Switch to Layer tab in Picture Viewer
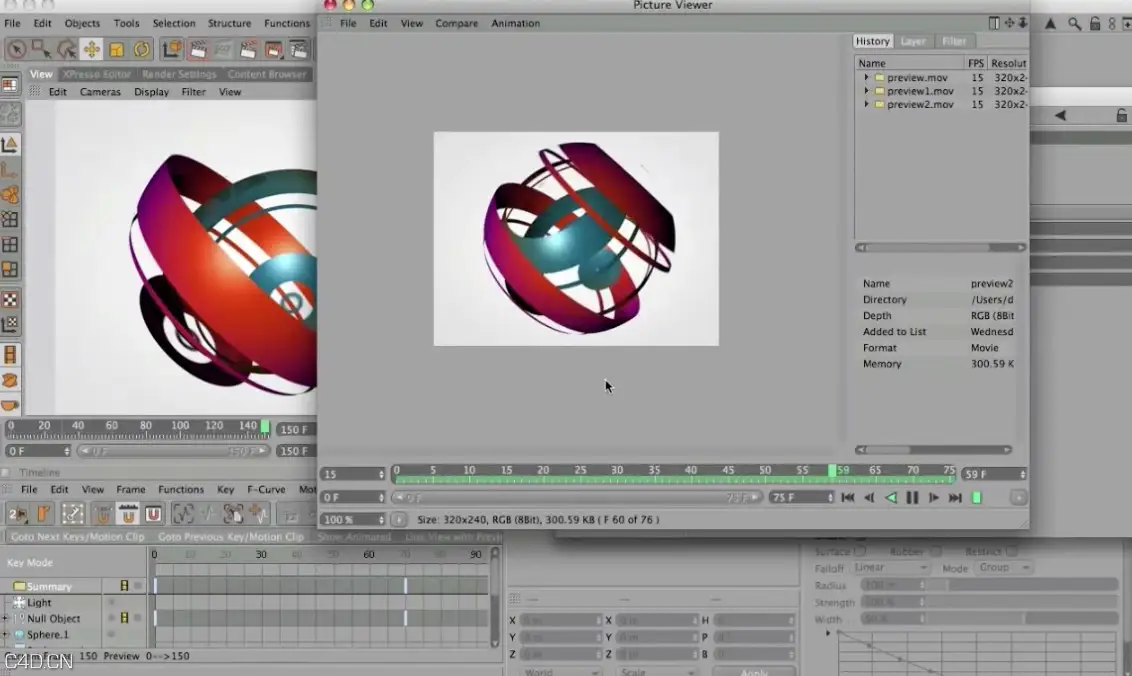This screenshot has height=676, width=1132. tap(913, 41)
